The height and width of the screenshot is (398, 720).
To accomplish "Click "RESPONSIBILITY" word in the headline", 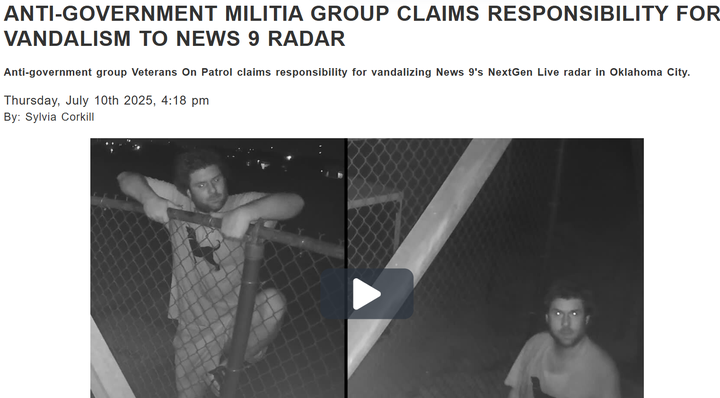I will 578,14.
